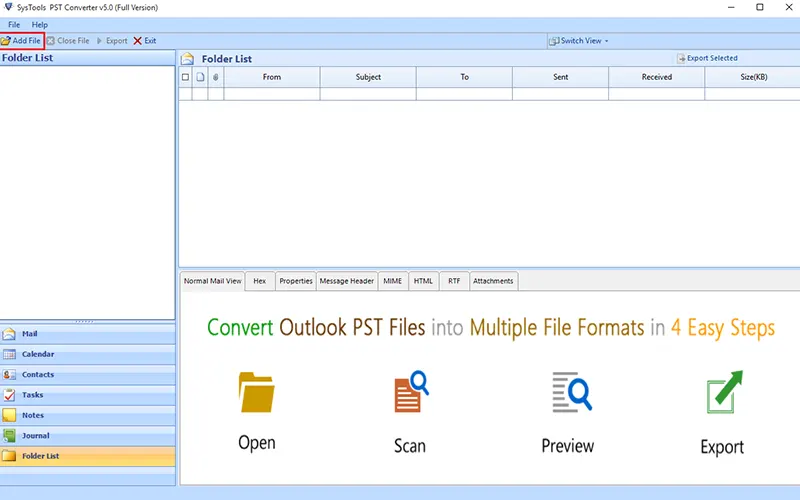Switch to the Normal Mail View tab

213,281
